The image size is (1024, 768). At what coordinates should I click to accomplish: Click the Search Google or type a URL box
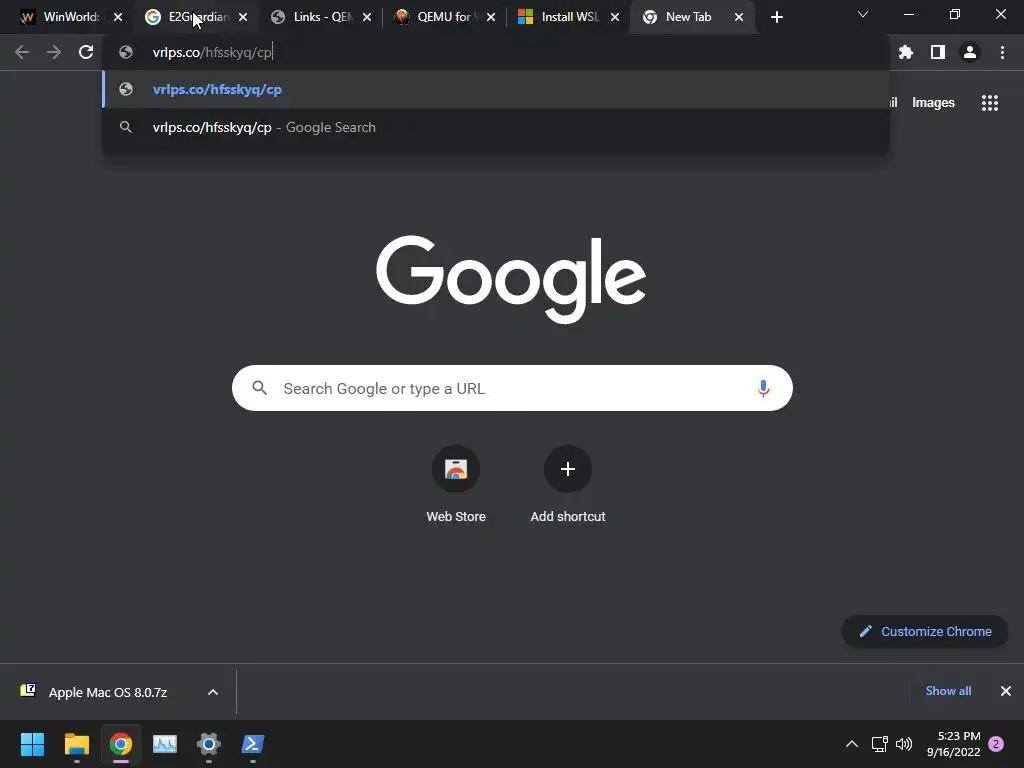click(x=512, y=389)
